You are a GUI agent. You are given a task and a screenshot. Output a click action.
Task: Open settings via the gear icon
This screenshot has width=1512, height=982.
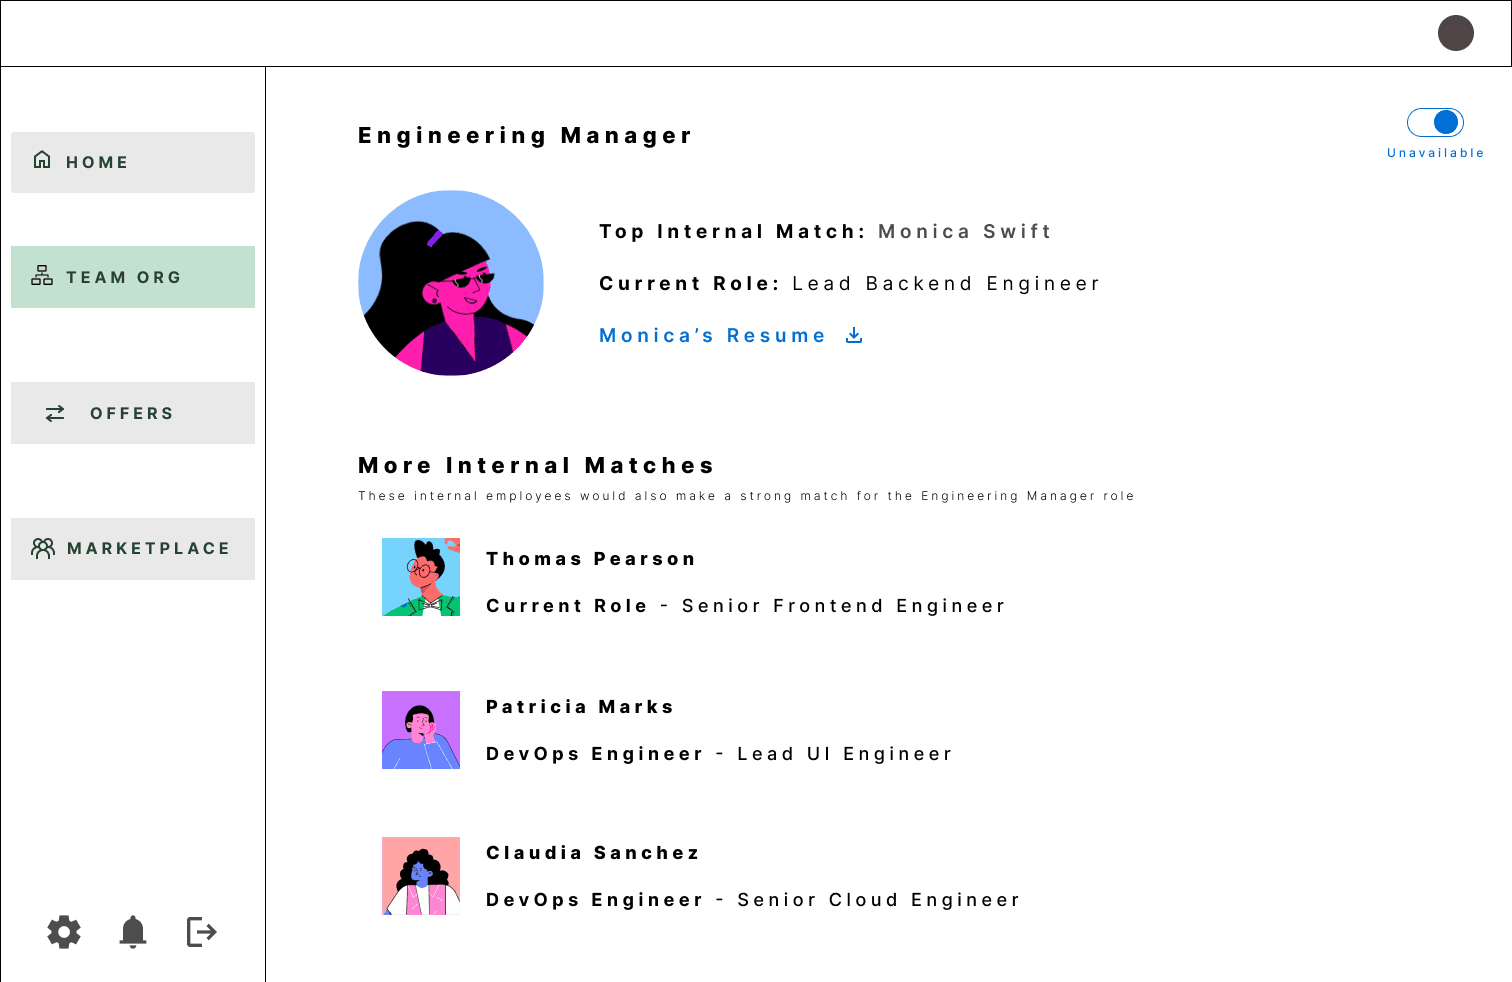pyautogui.click(x=64, y=932)
